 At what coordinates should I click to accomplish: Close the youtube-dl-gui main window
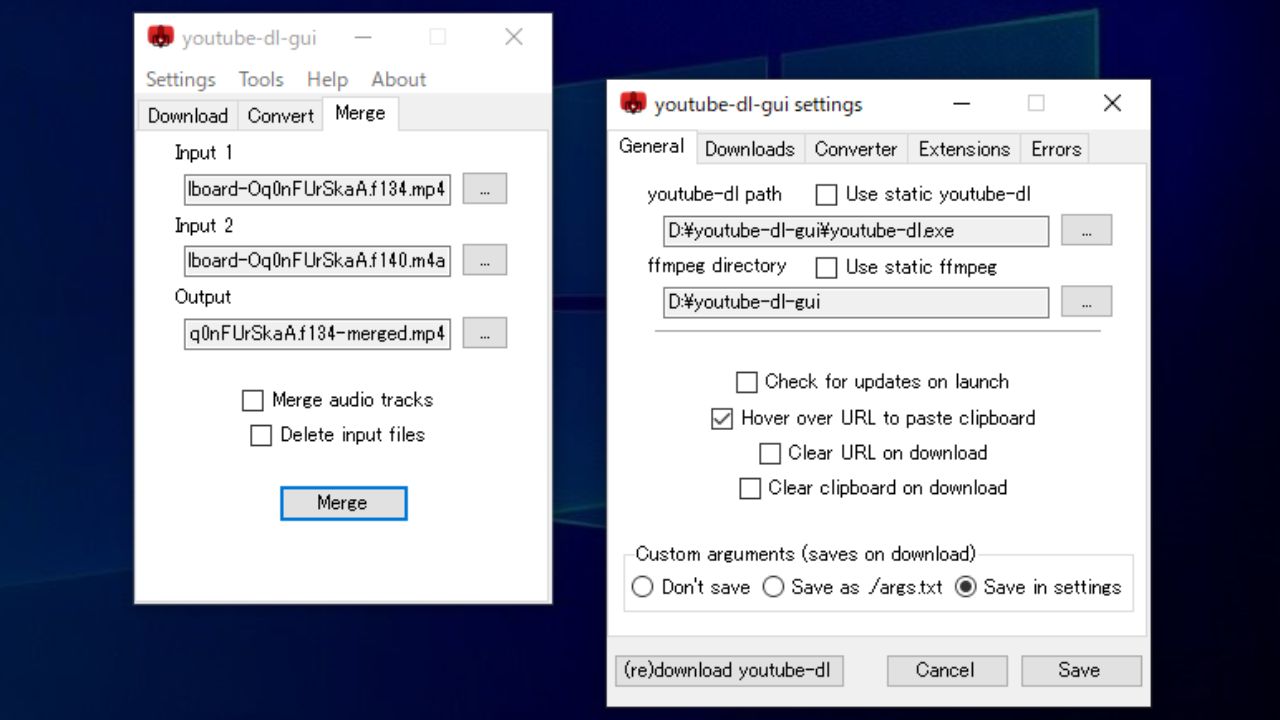[514, 38]
